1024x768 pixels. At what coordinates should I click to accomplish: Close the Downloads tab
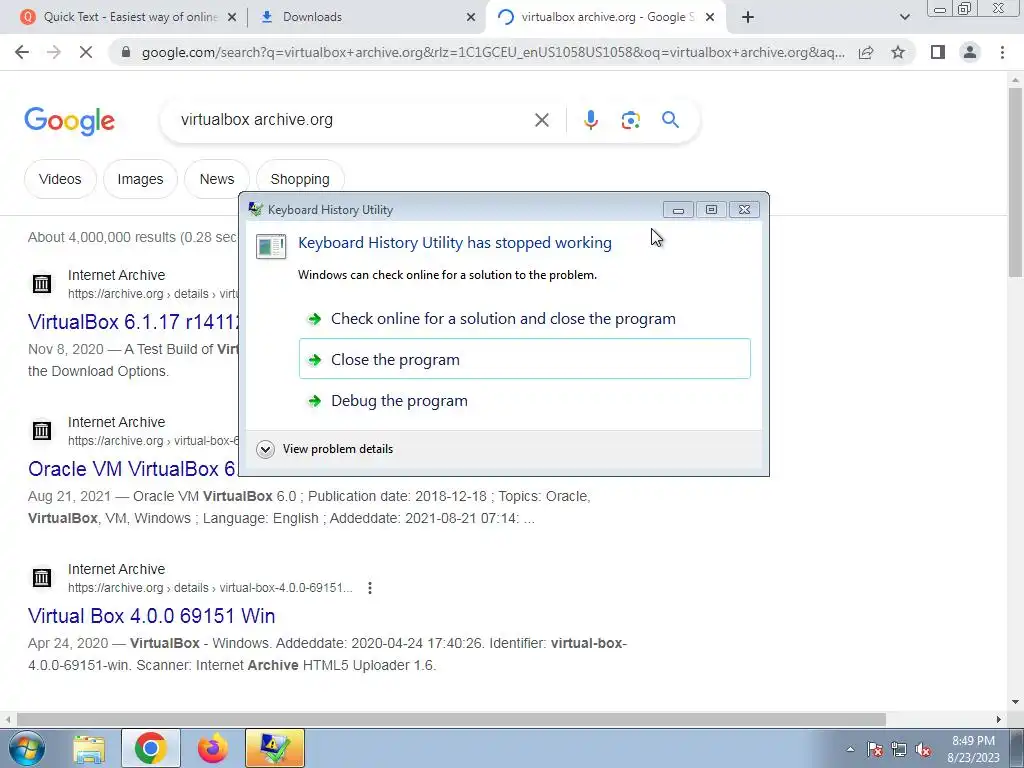coord(471,18)
